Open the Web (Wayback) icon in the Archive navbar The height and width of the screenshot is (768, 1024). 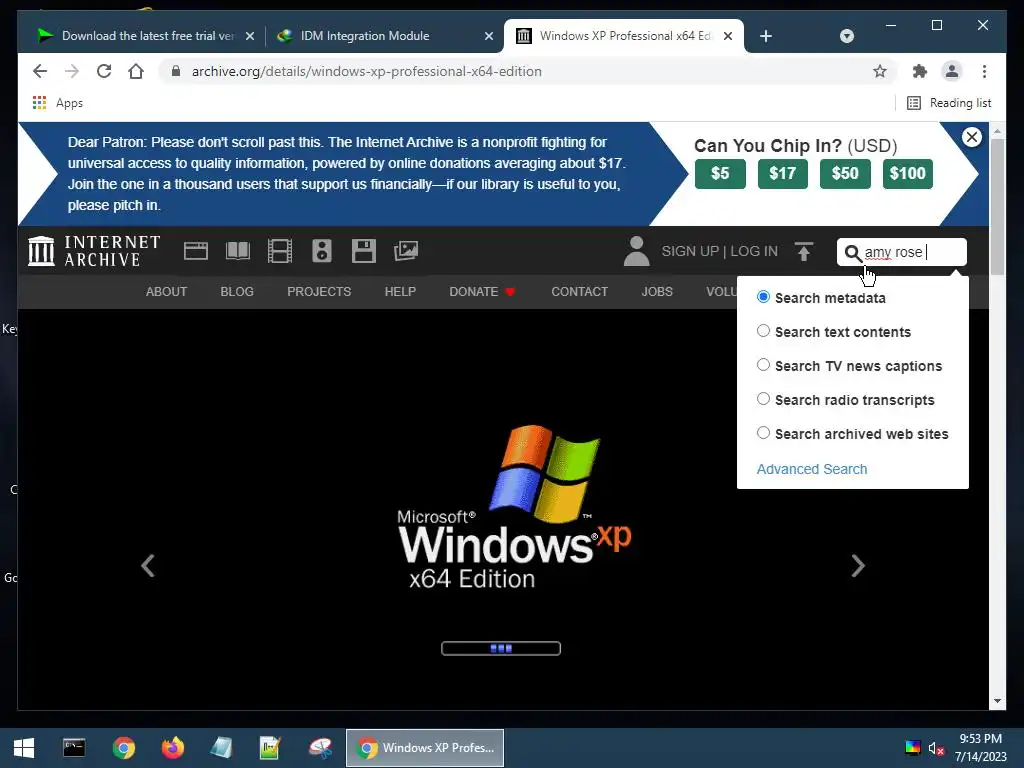[x=195, y=251]
